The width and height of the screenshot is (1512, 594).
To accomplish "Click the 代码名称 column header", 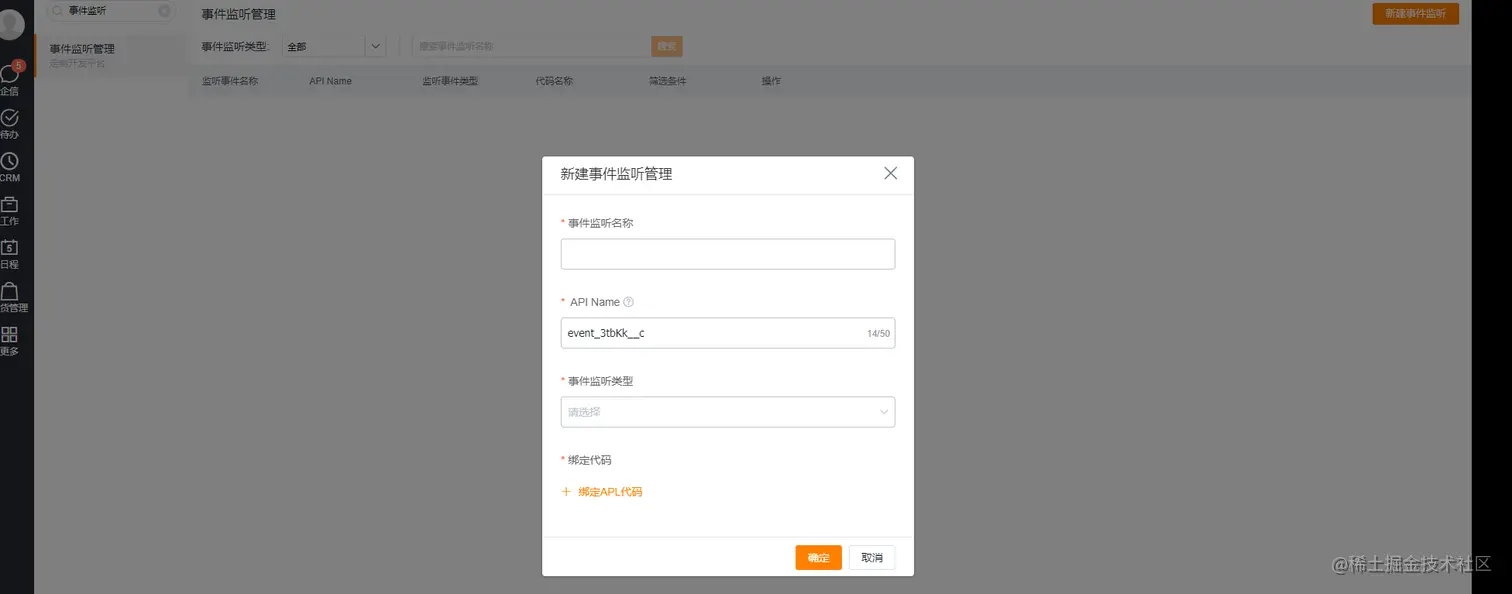I will click(554, 81).
